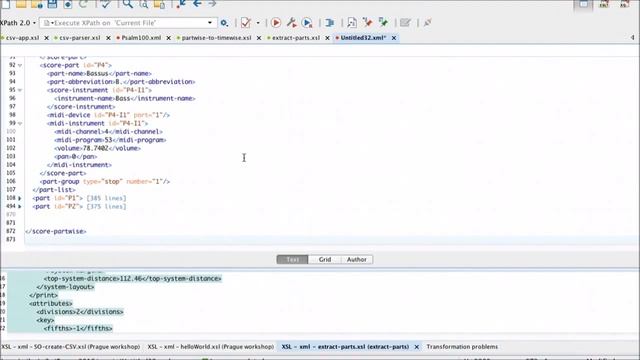Switch to the partwise-to-timewise.xsl tab

(x=216, y=38)
